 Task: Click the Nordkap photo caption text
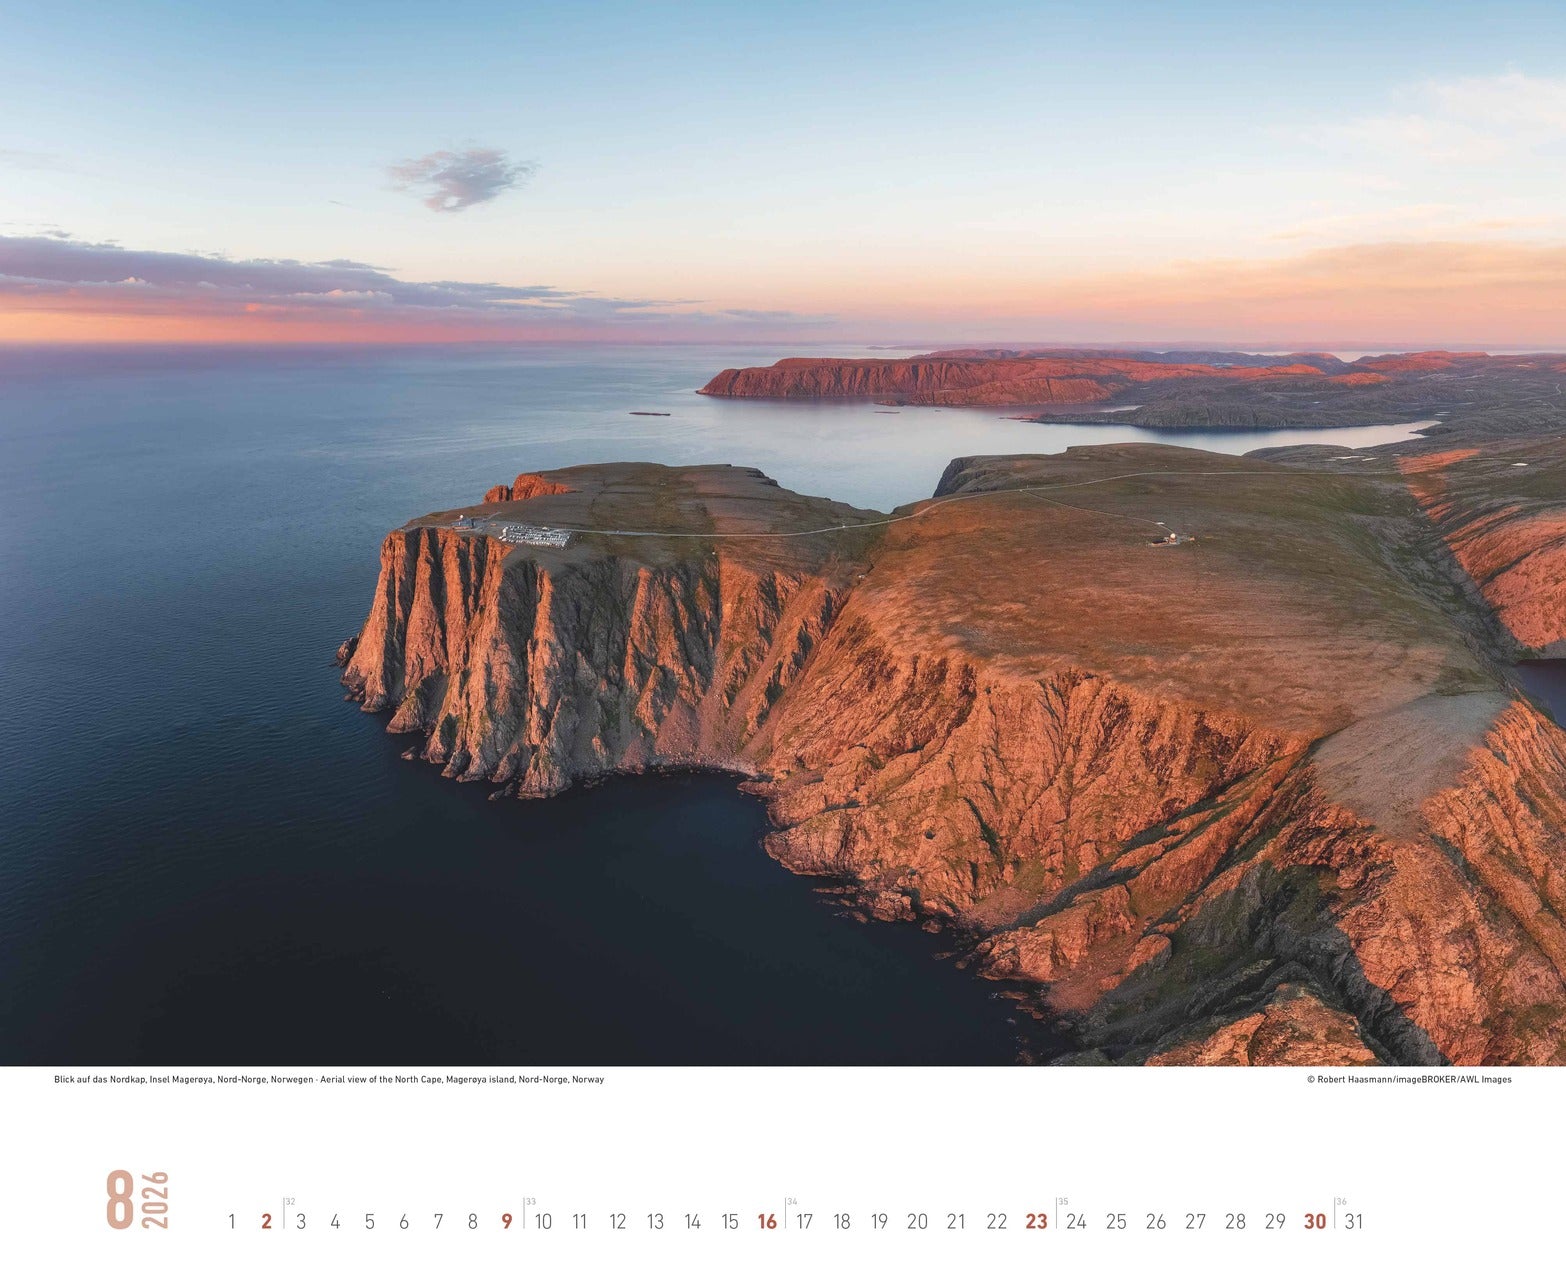point(329,1080)
